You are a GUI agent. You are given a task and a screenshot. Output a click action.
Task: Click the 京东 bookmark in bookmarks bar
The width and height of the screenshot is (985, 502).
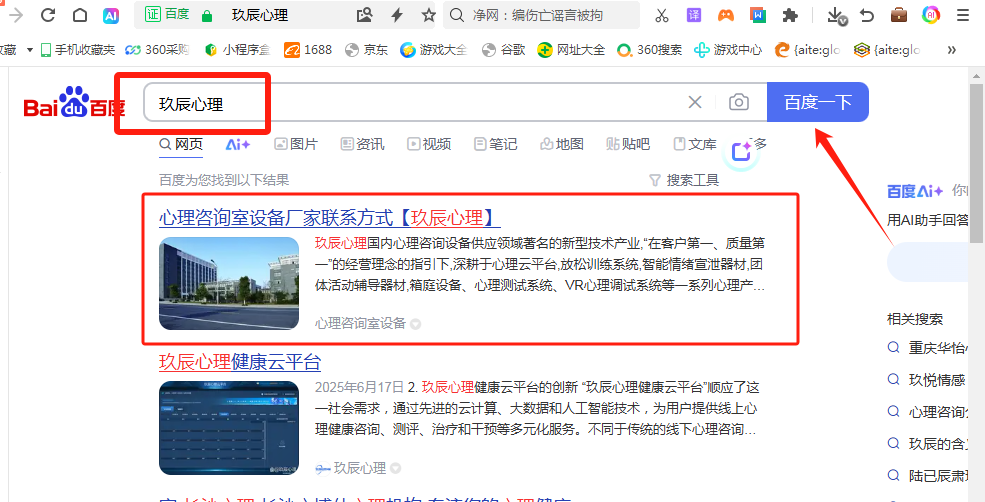pos(366,49)
